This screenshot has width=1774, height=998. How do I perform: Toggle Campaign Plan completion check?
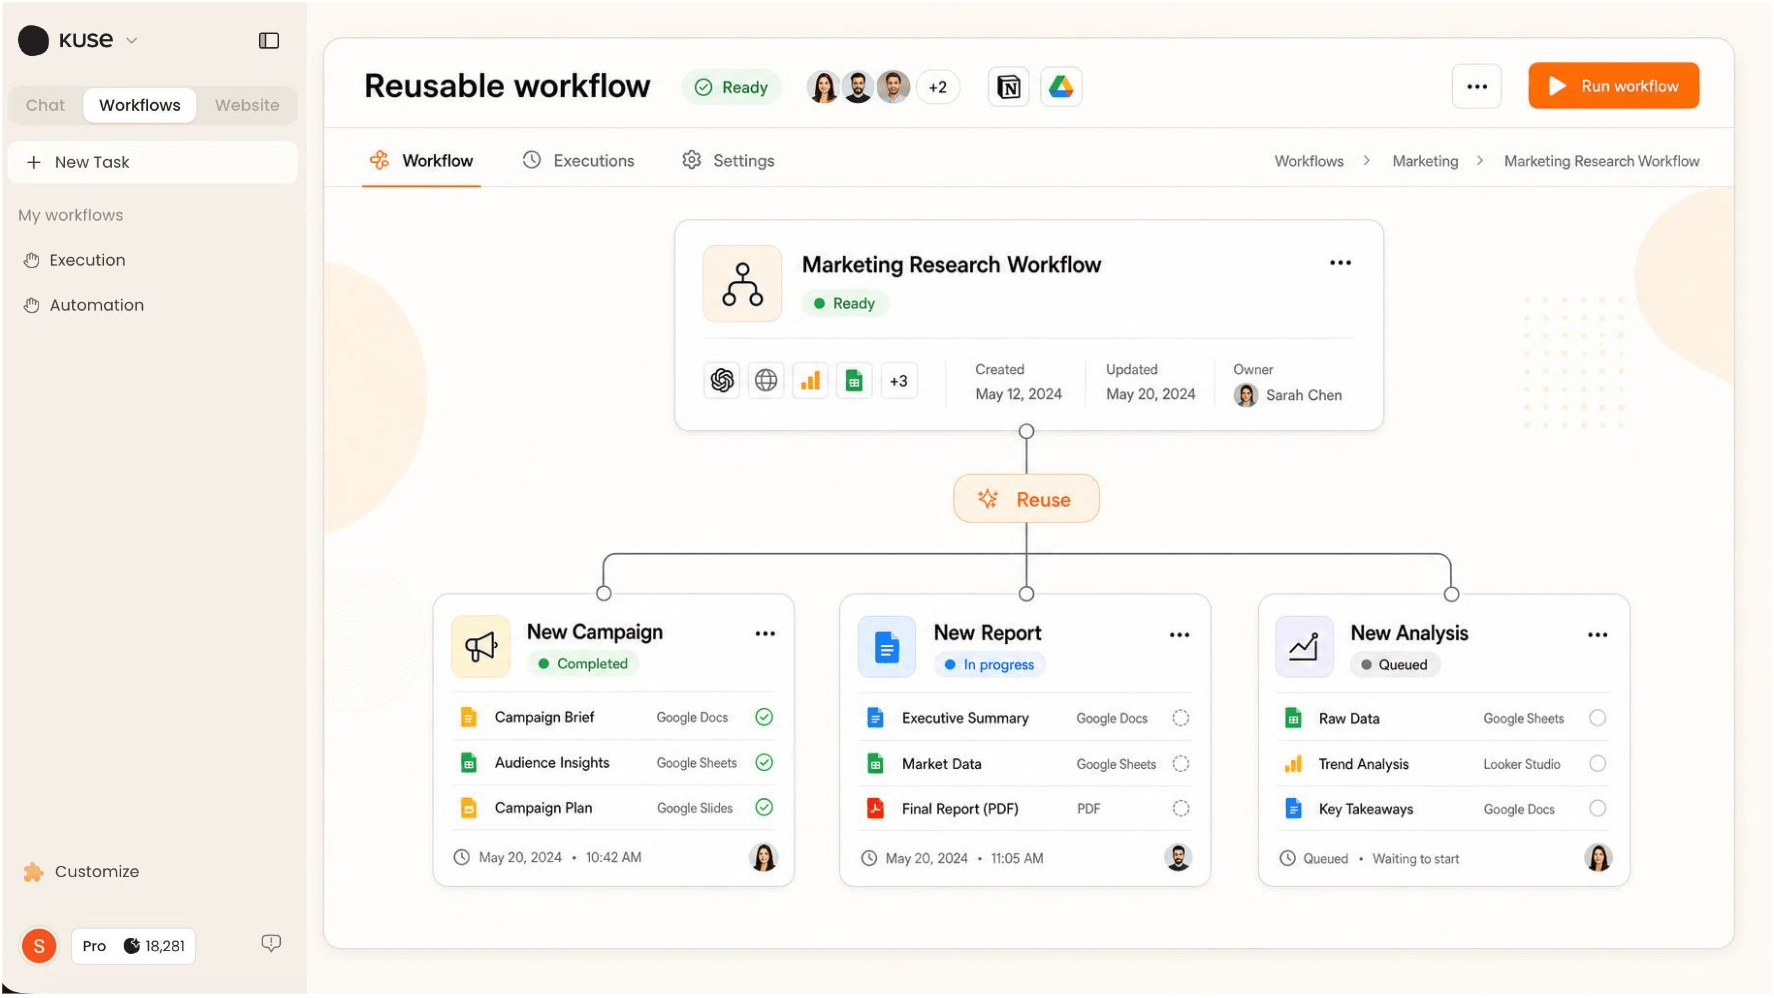[x=764, y=808]
